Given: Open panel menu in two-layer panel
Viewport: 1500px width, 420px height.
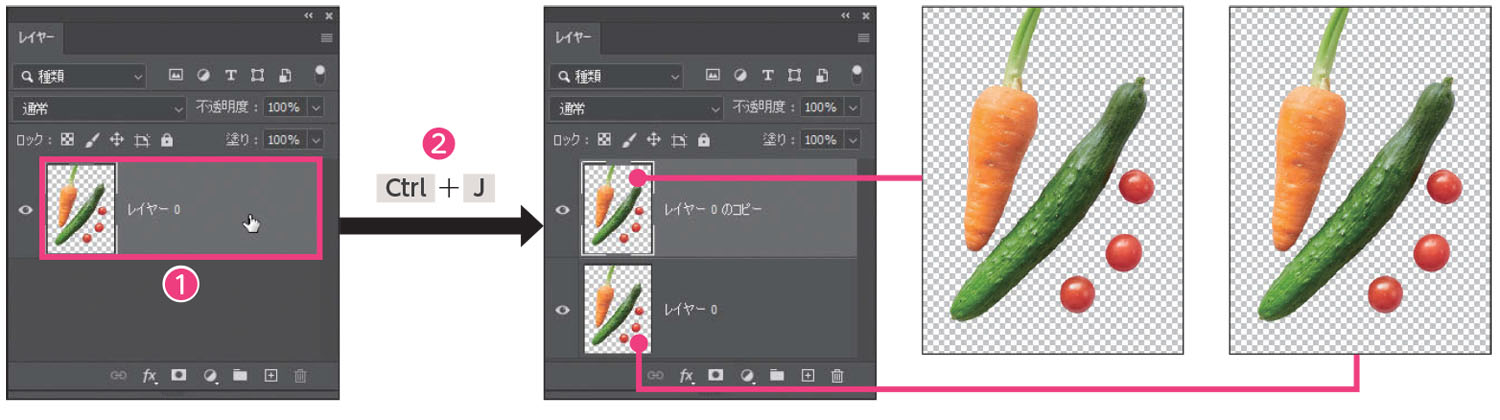Looking at the screenshot, I should (x=864, y=38).
